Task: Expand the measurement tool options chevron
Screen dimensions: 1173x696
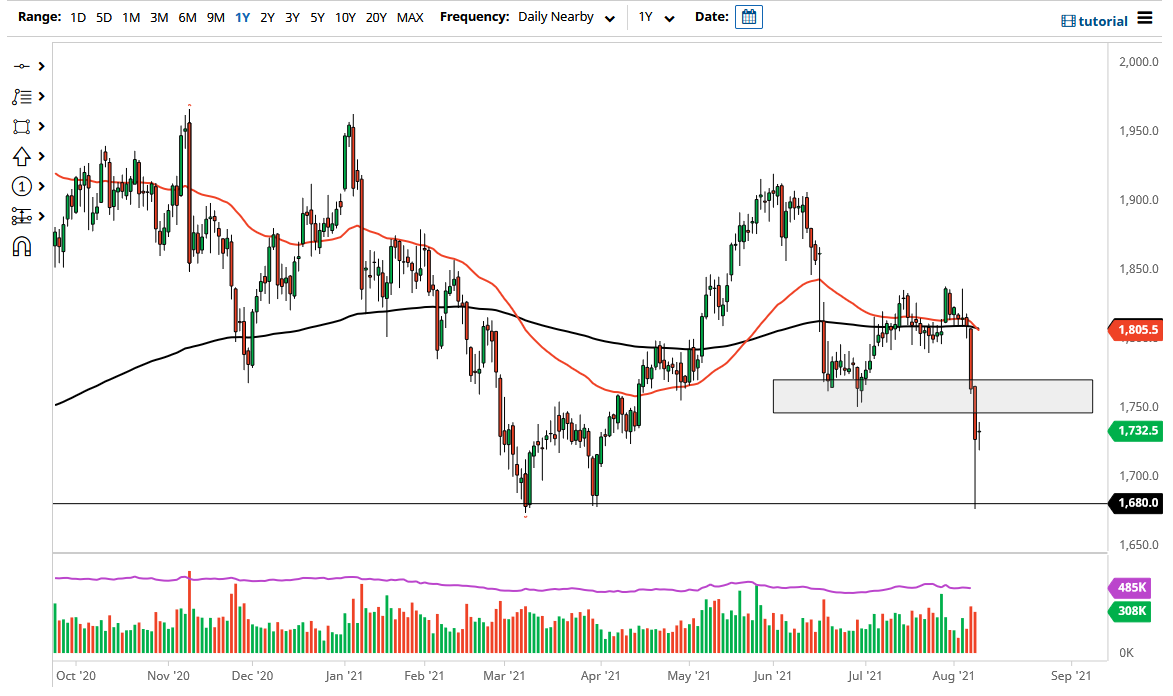Action: coord(42,216)
